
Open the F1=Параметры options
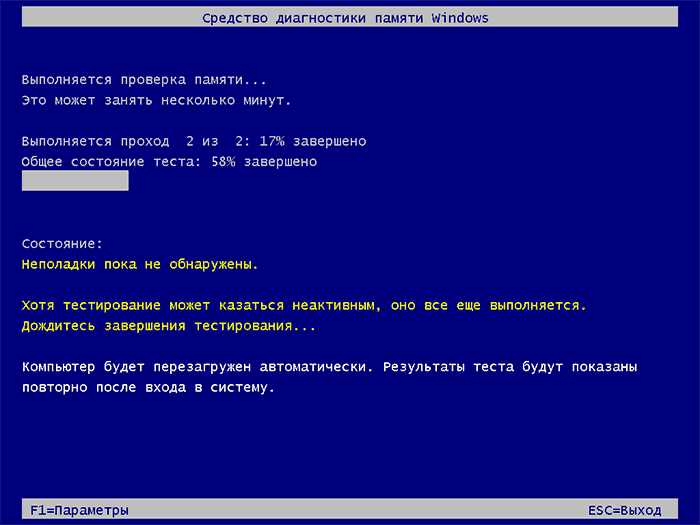pyautogui.click(x=79, y=510)
